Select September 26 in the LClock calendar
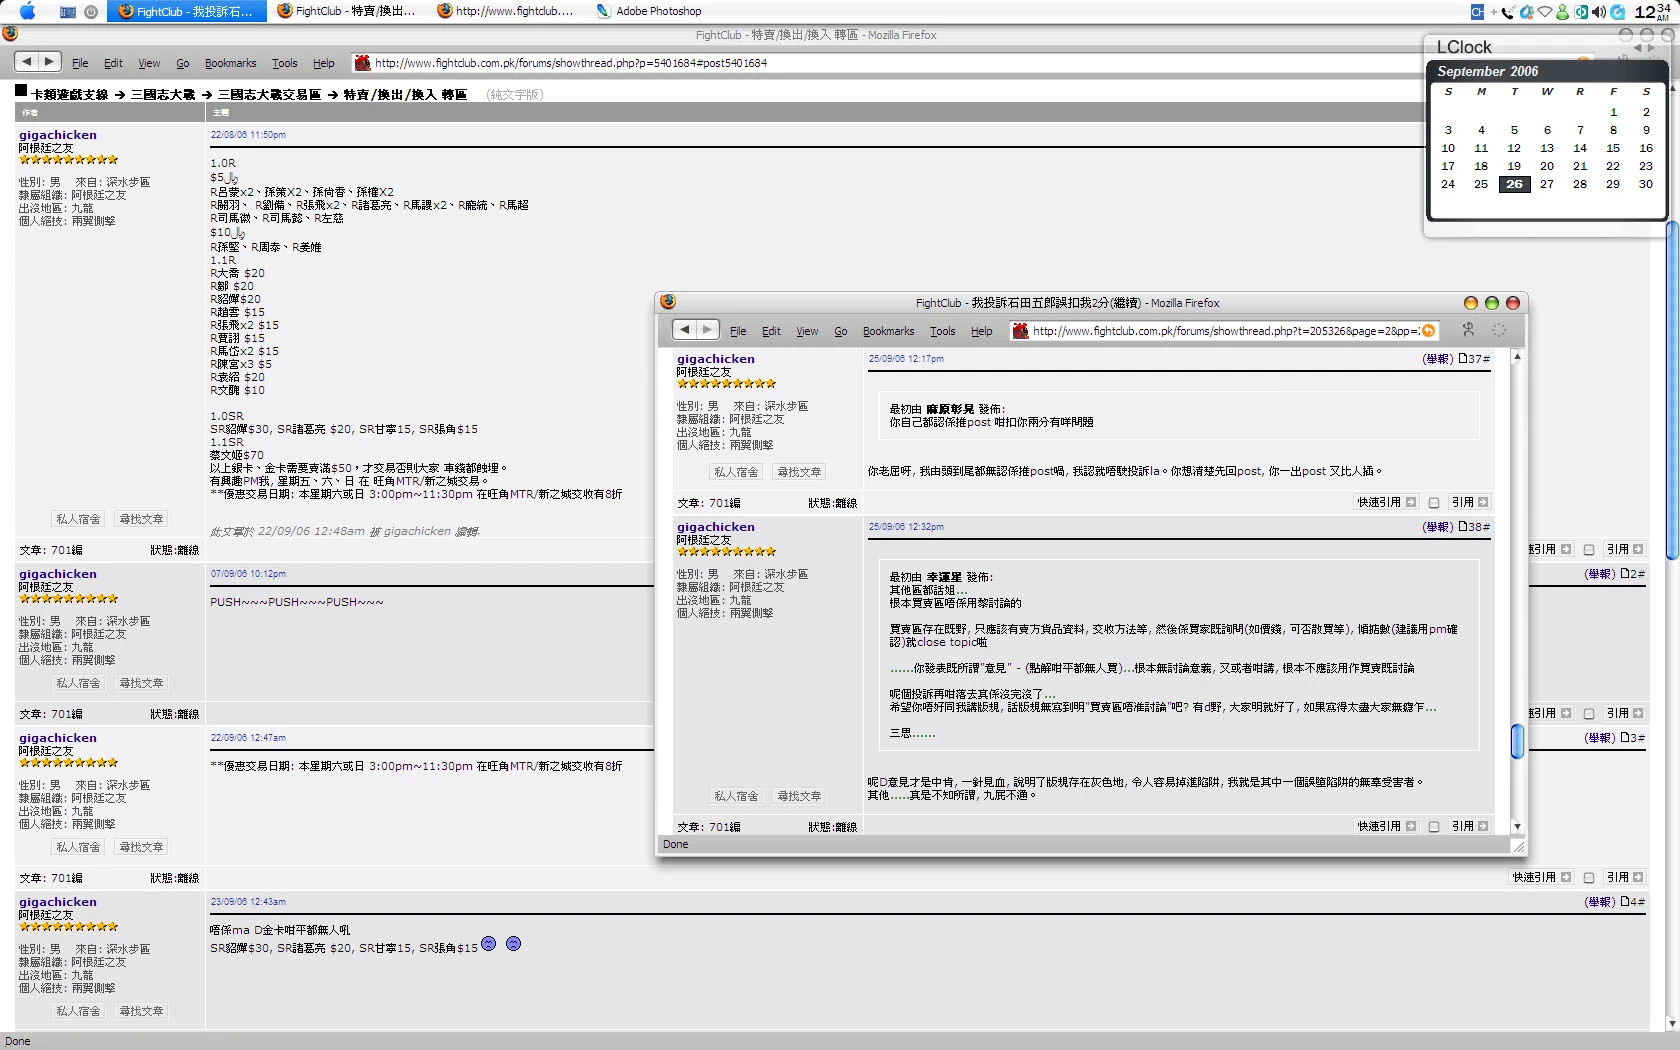1680x1050 pixels. pos(1514,184)
